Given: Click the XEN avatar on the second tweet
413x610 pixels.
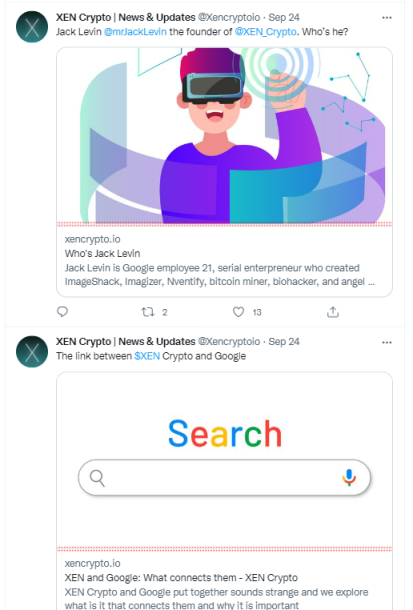Looking at the screenshot, I should tap(32, 352).
